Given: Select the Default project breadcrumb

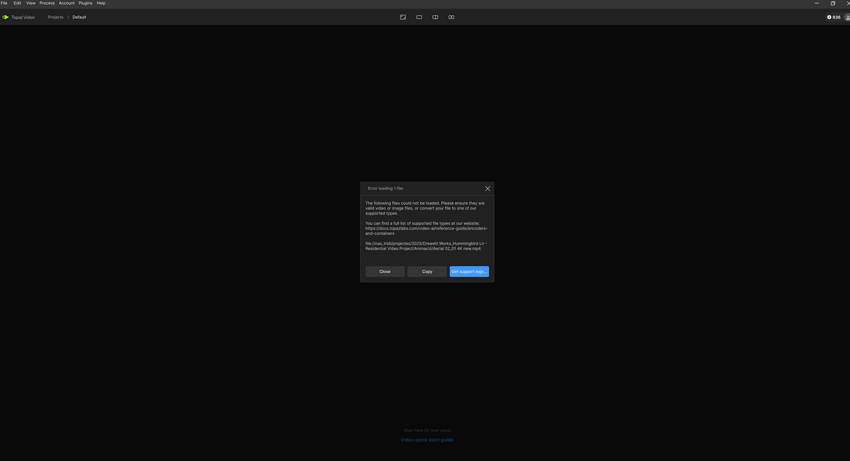Looking at the screenshot, I should point(79,17).
